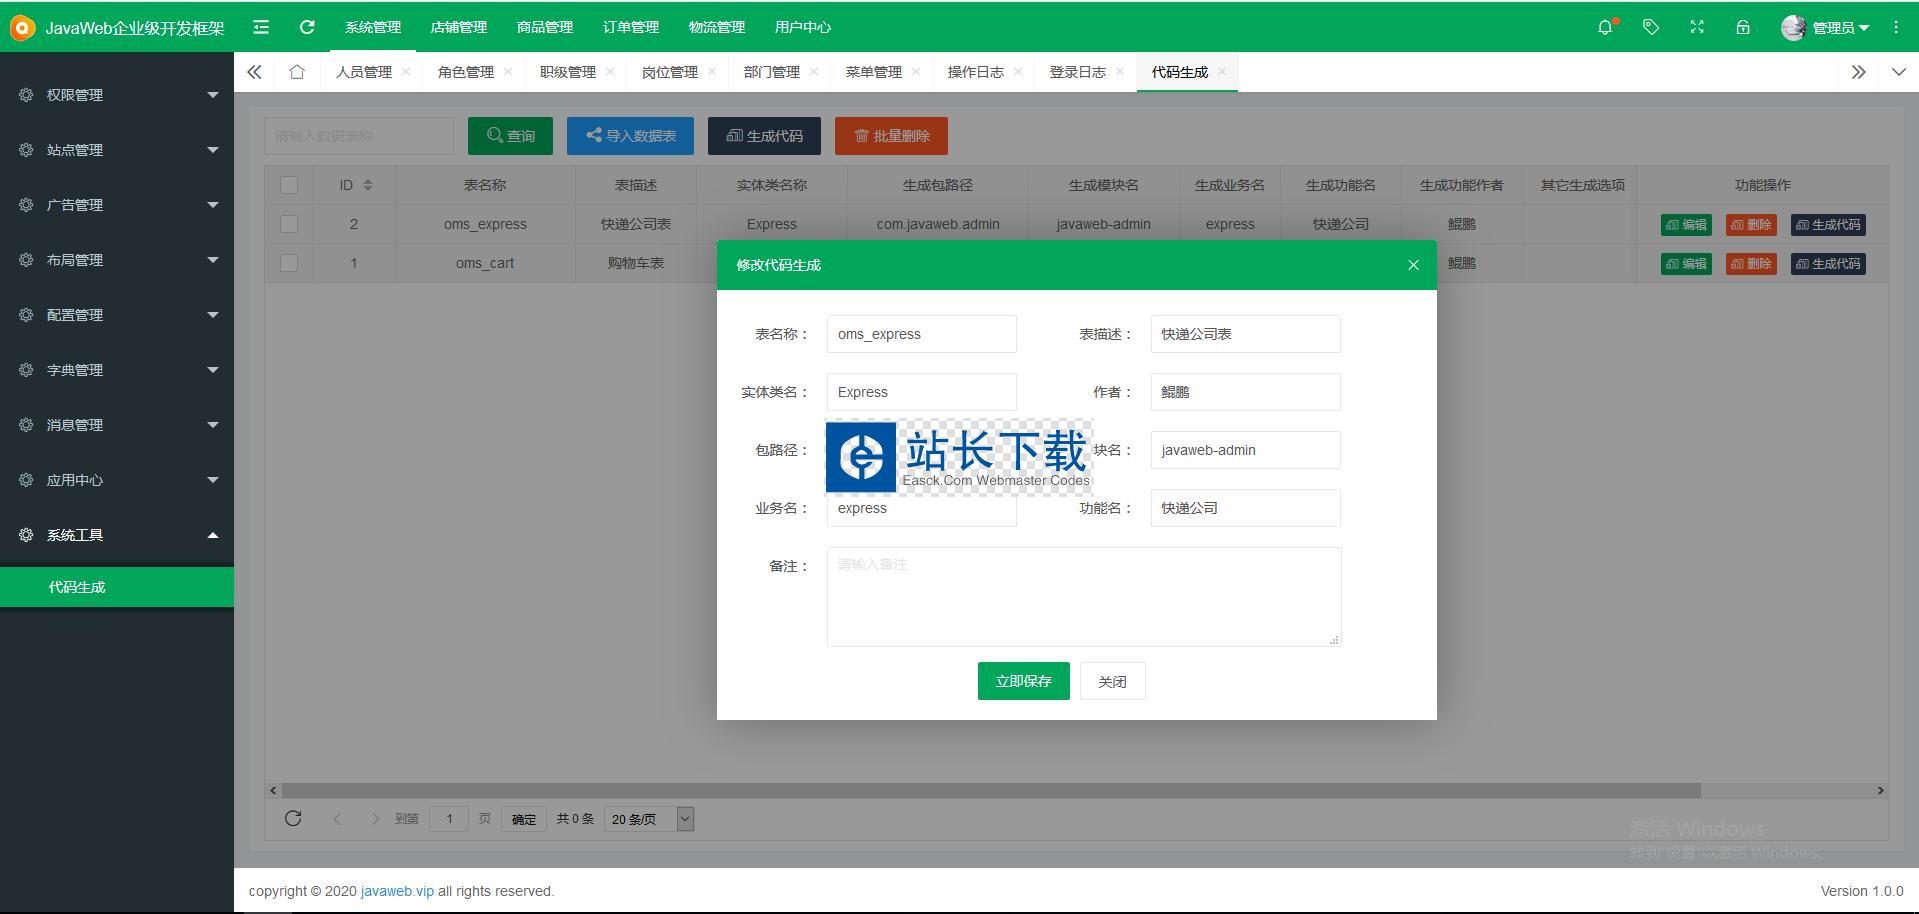Collapse sidebar with hamburger menu icon

click(261, 27)
